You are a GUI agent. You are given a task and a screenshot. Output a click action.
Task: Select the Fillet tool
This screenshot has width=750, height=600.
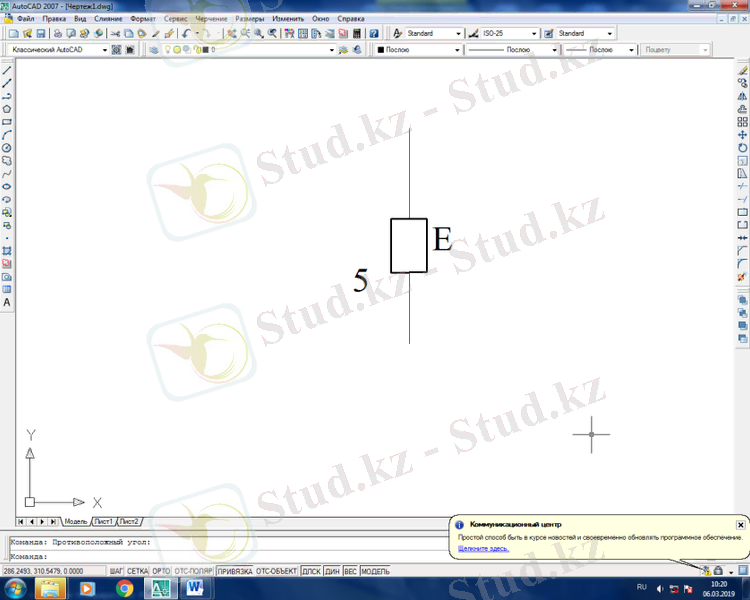click(x=742, y=264)
